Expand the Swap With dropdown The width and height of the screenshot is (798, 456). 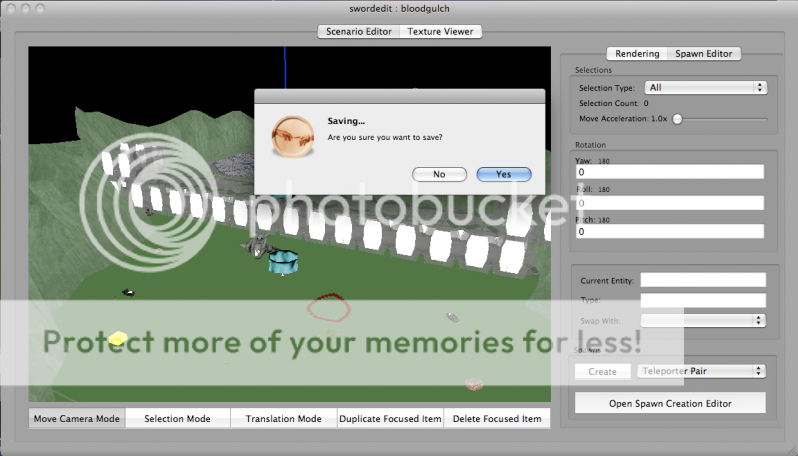(702, 320)
